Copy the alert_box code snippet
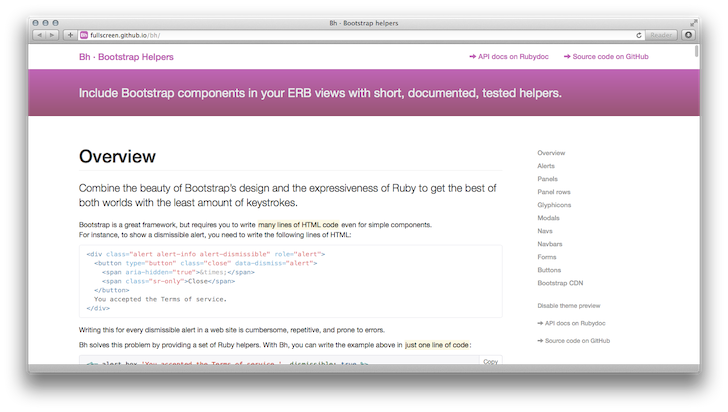This screenshot has height=412, width=728. pos(490,361)
